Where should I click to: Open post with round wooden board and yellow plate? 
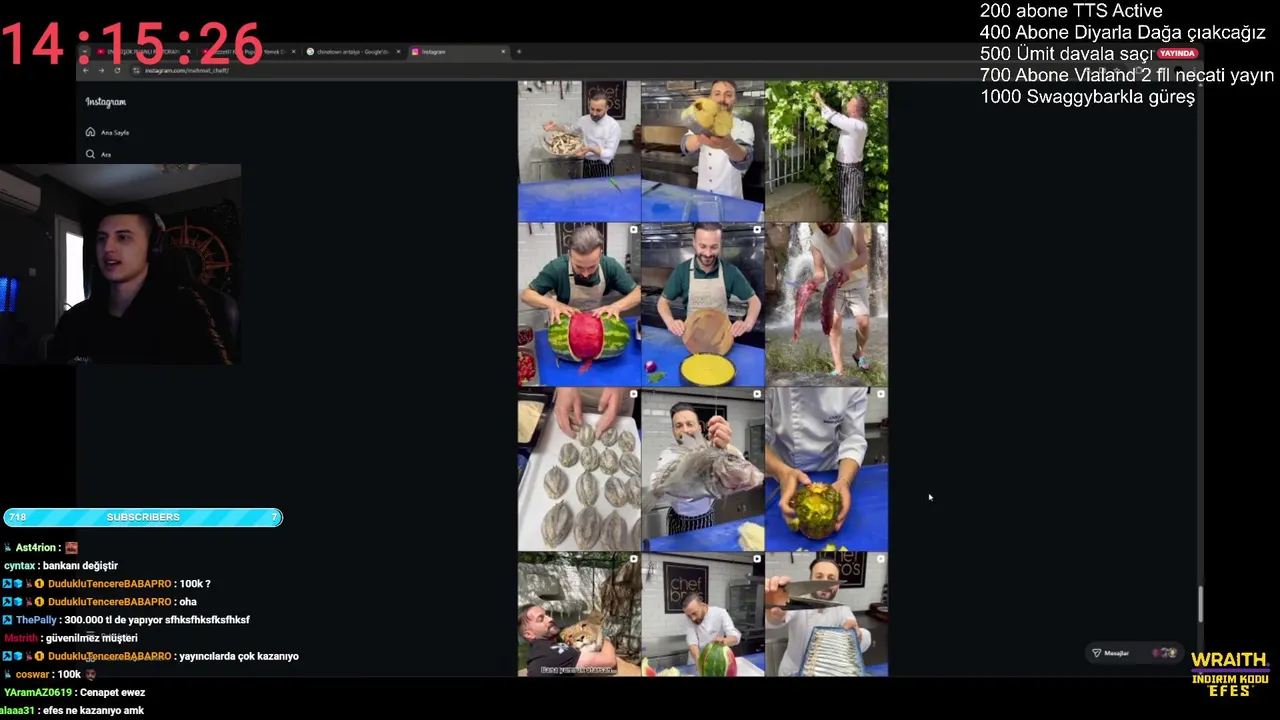coord(703,305)
